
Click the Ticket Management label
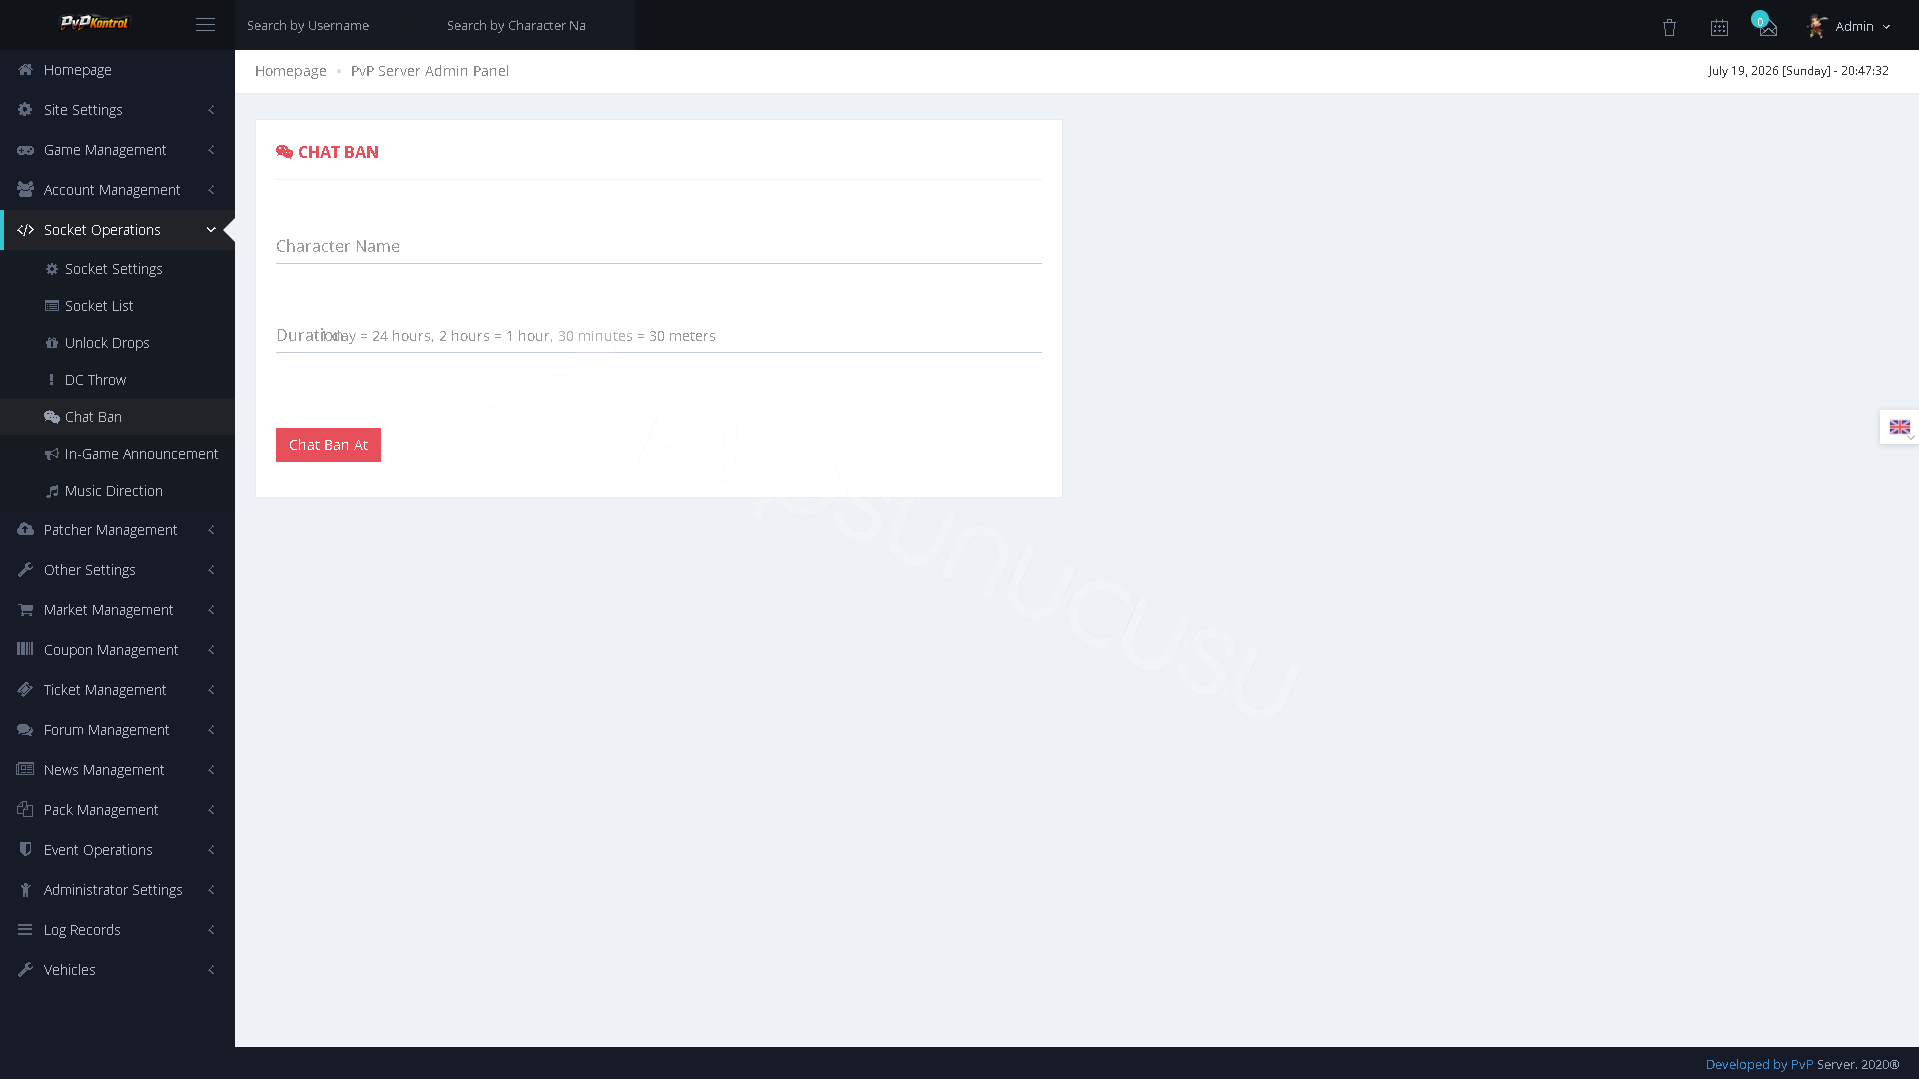tap(105, 690)
